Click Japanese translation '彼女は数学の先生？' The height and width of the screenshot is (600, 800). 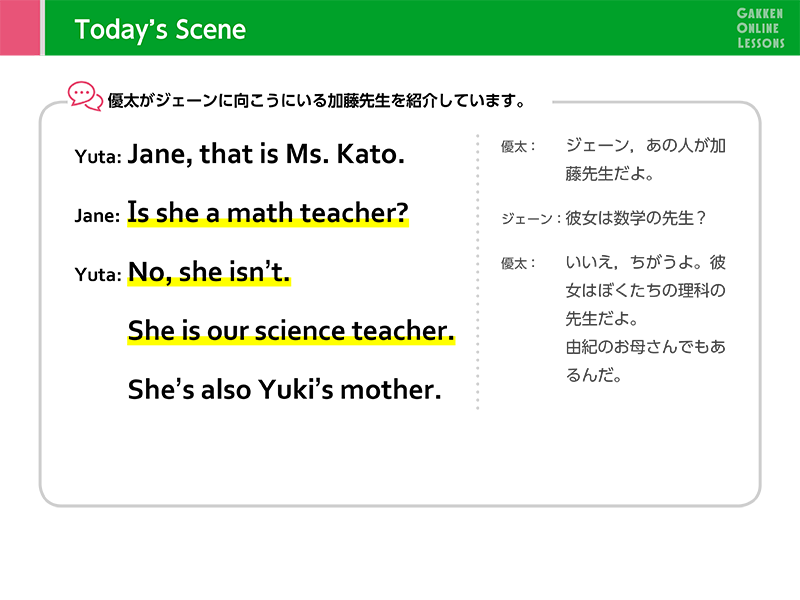(x=635, y=218)
